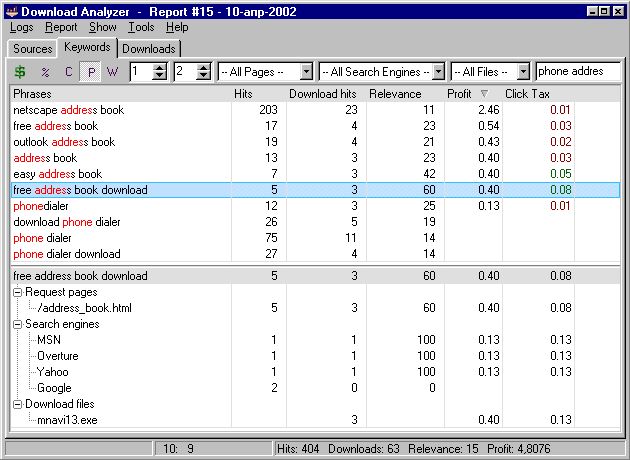Decrease the first spinner showing 1
This screenshot has height=460, width=630.
160,76
